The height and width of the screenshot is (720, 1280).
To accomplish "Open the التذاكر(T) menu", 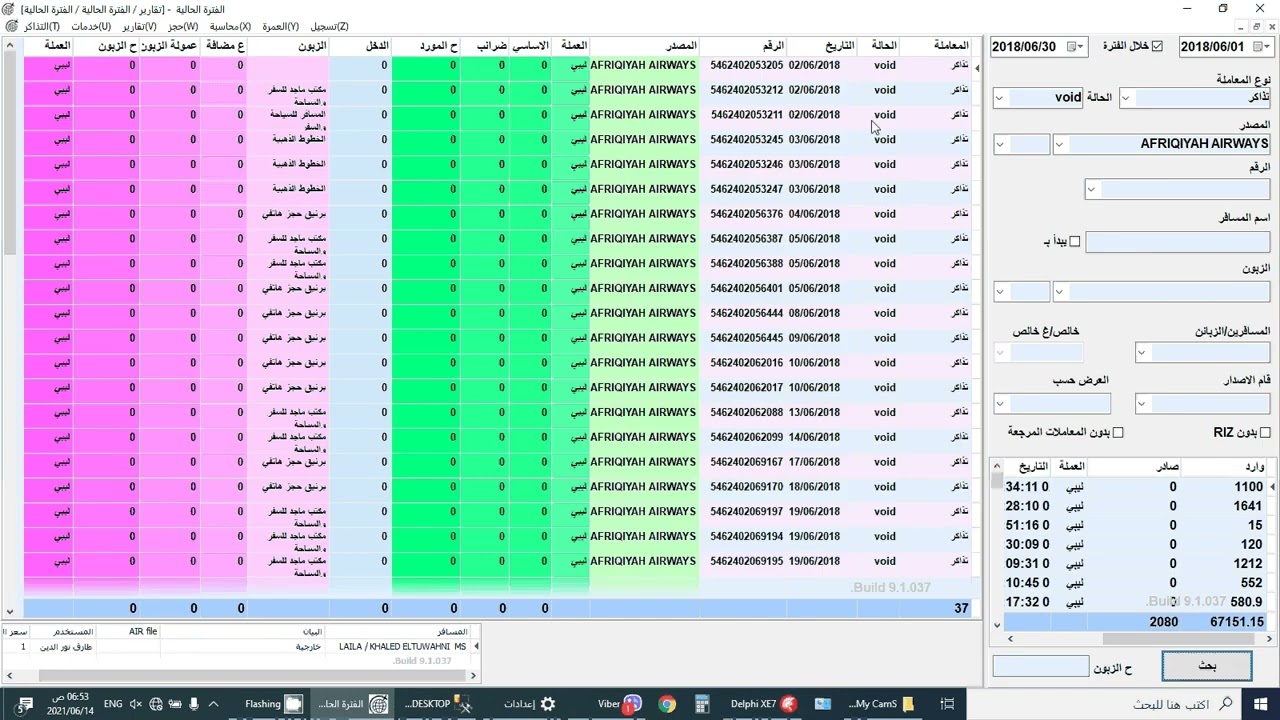I will coord(41,27).
